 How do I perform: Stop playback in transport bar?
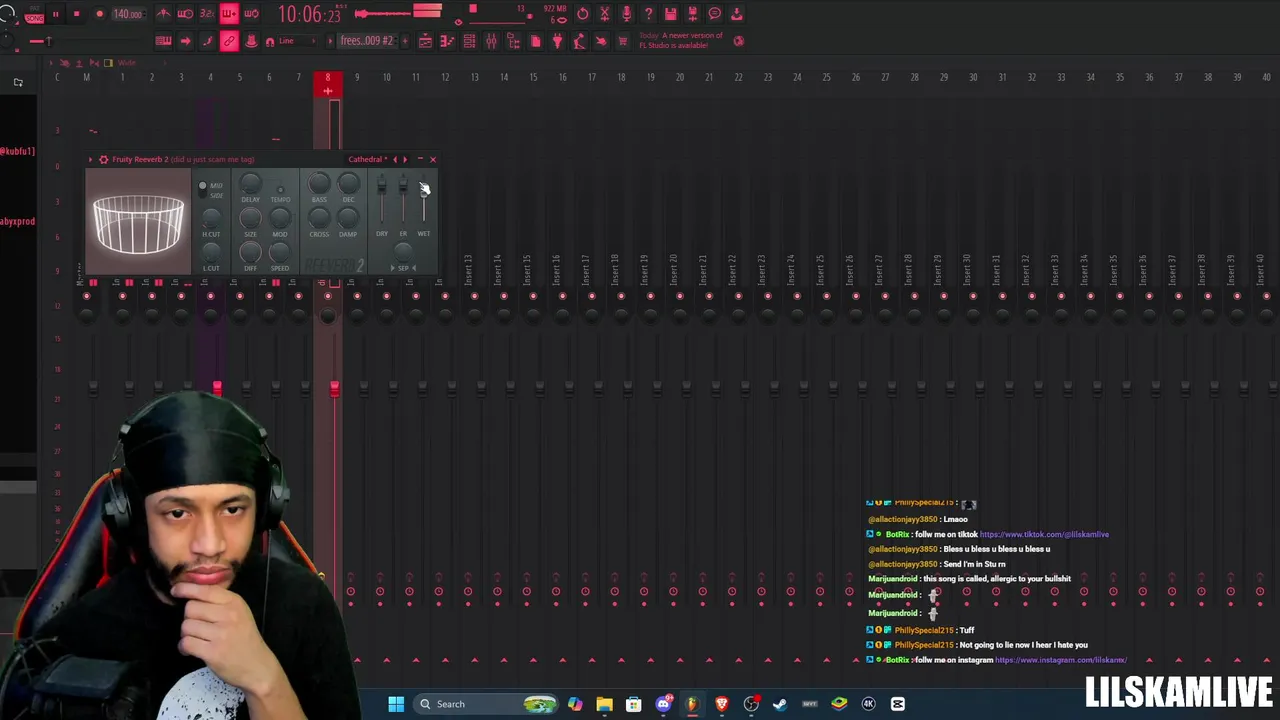pos(76,14)
